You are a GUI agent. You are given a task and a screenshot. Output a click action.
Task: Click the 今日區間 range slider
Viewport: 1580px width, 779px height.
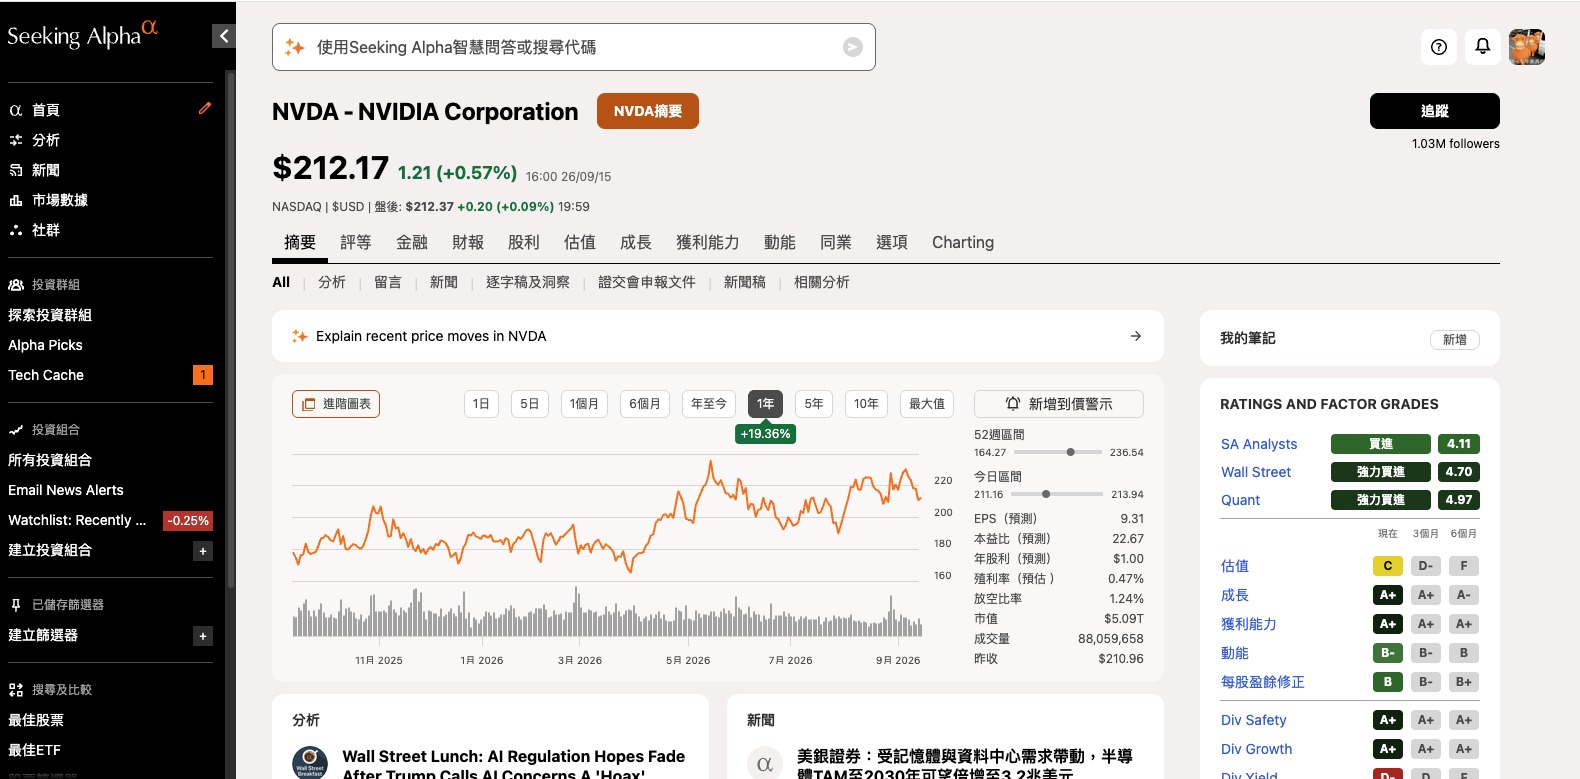coord(1058,494)
